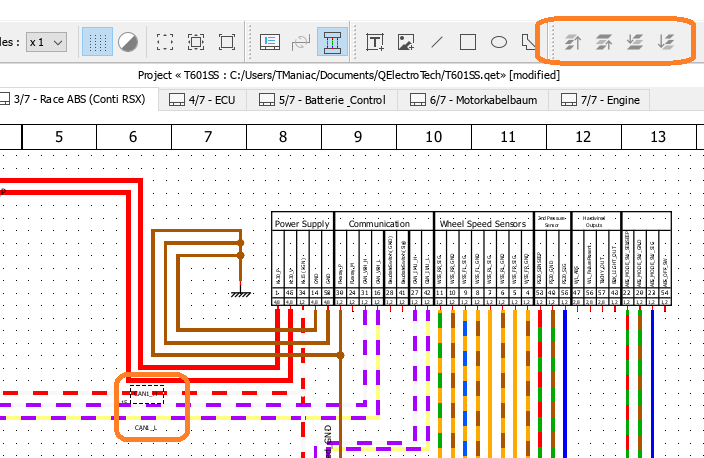The image size is (704, 458).
Task: Click the dashed-rectangle select all icon
Action: point(166,42)
